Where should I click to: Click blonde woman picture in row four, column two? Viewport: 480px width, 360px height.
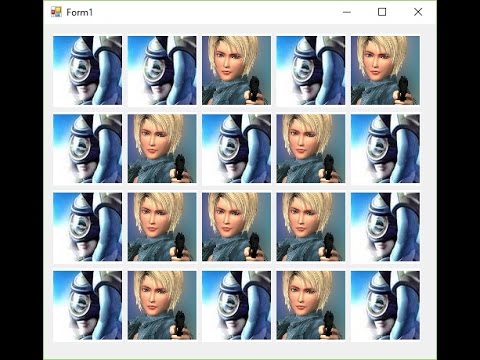coord(162,305)
